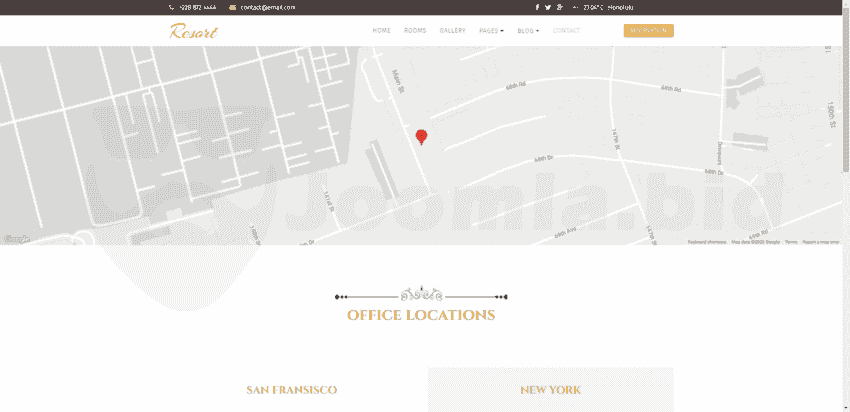Select the New York office card
Viewport: 850px width, 412px height.
click(550, 390)
